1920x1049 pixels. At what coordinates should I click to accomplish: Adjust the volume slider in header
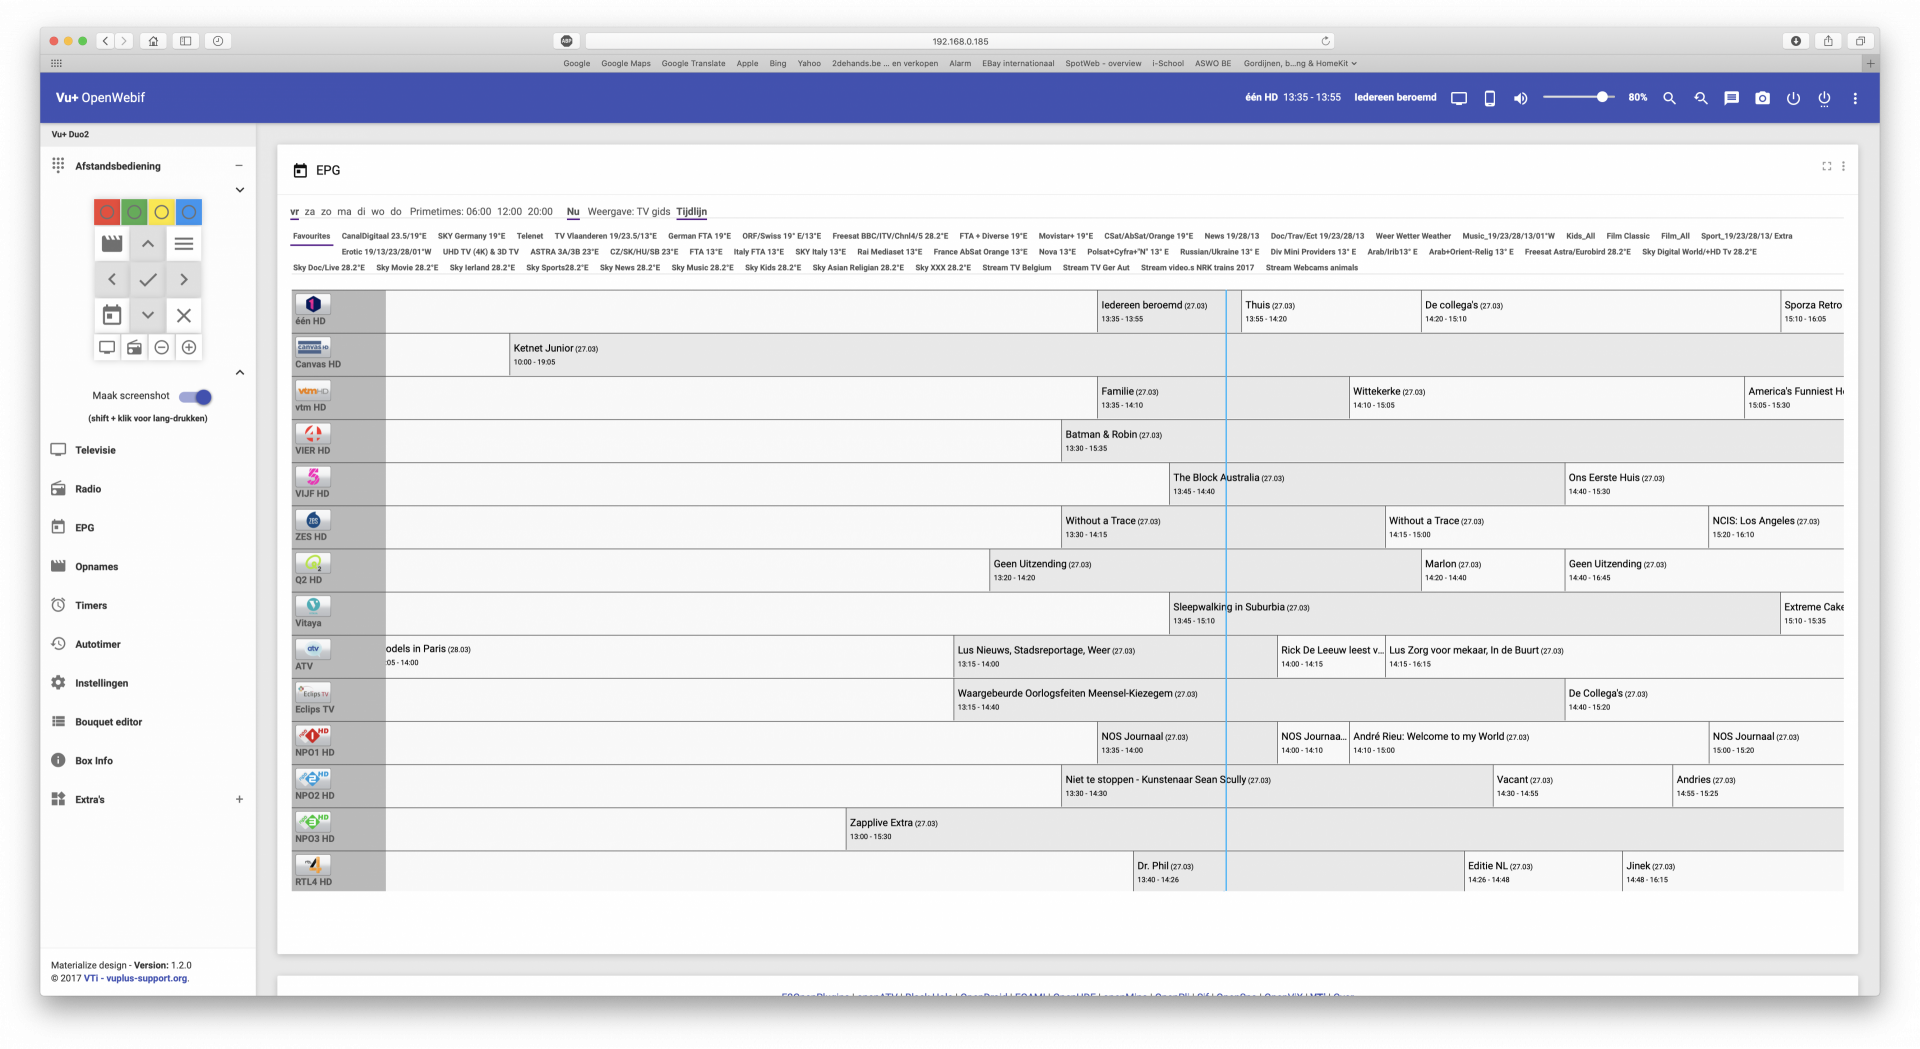click(x=1579, y=97)
